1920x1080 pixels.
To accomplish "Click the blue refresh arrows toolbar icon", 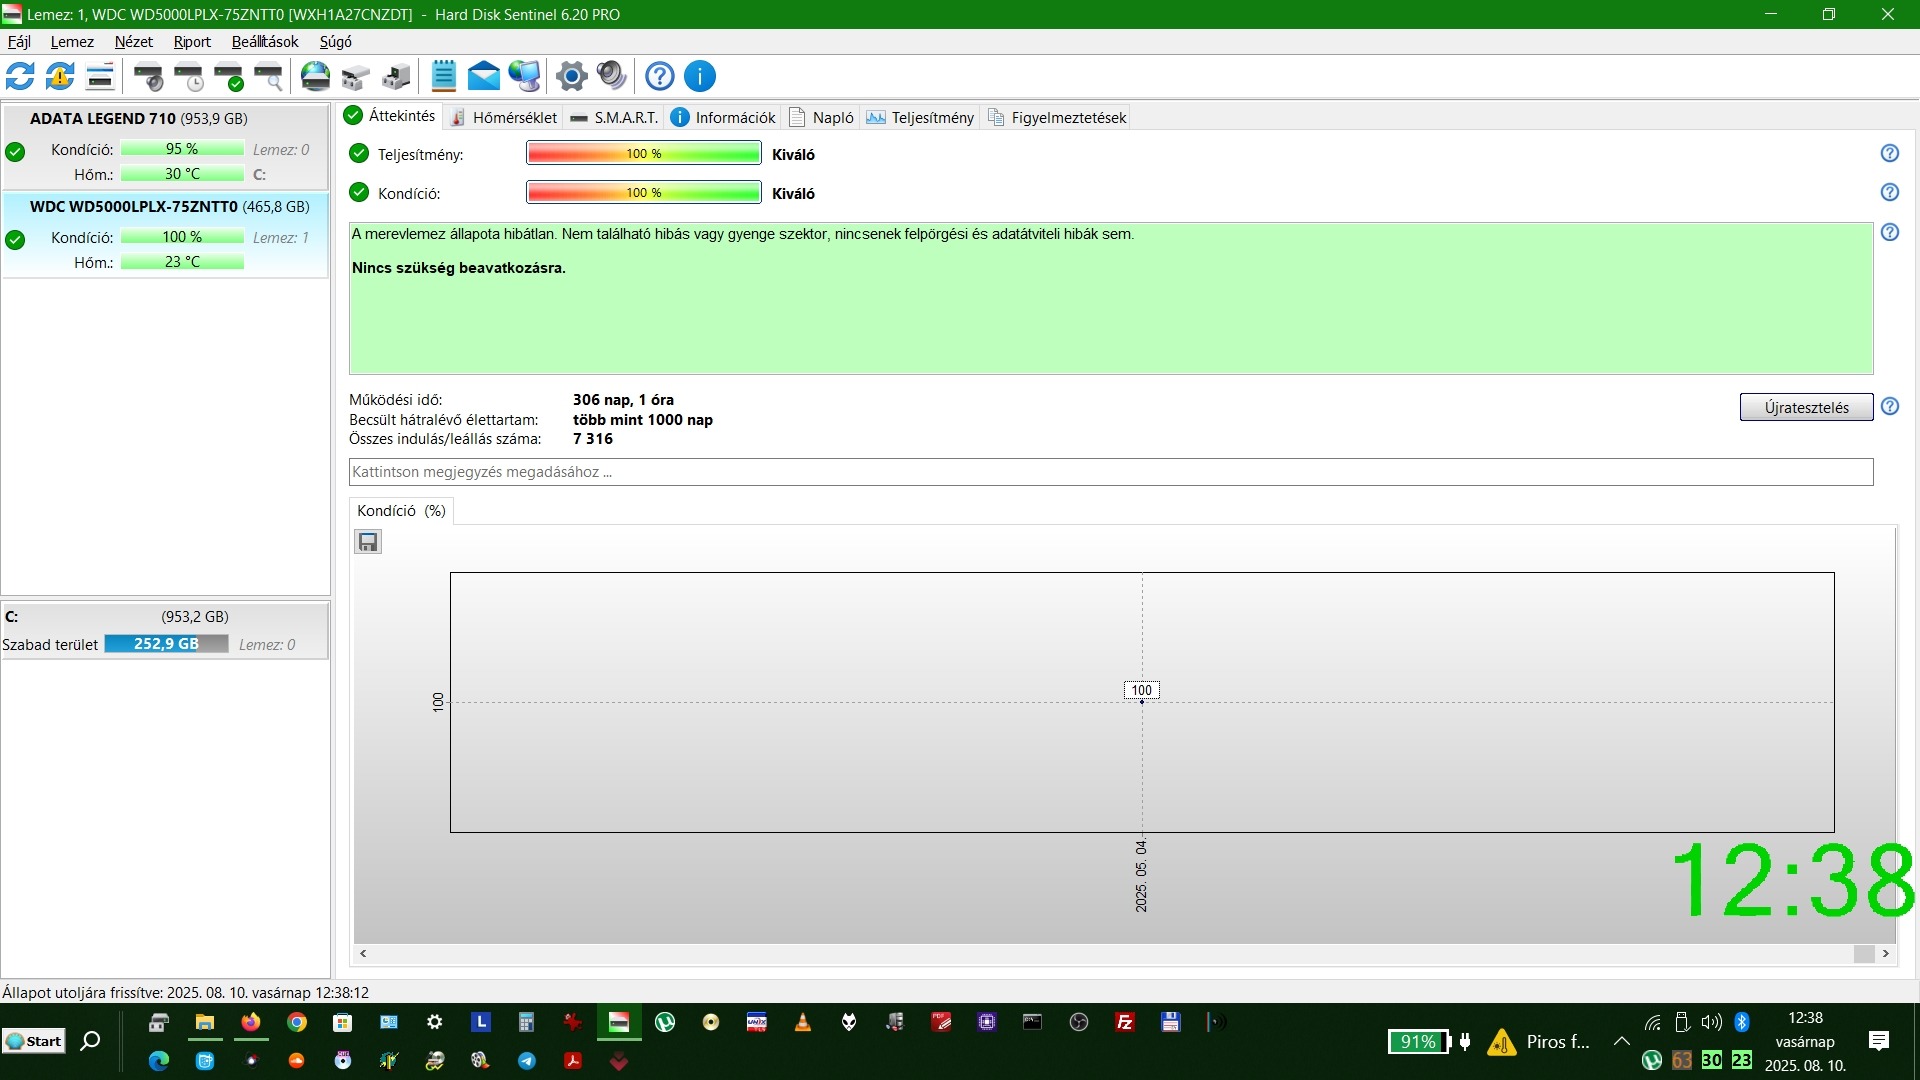I will [x=20, y=76].
